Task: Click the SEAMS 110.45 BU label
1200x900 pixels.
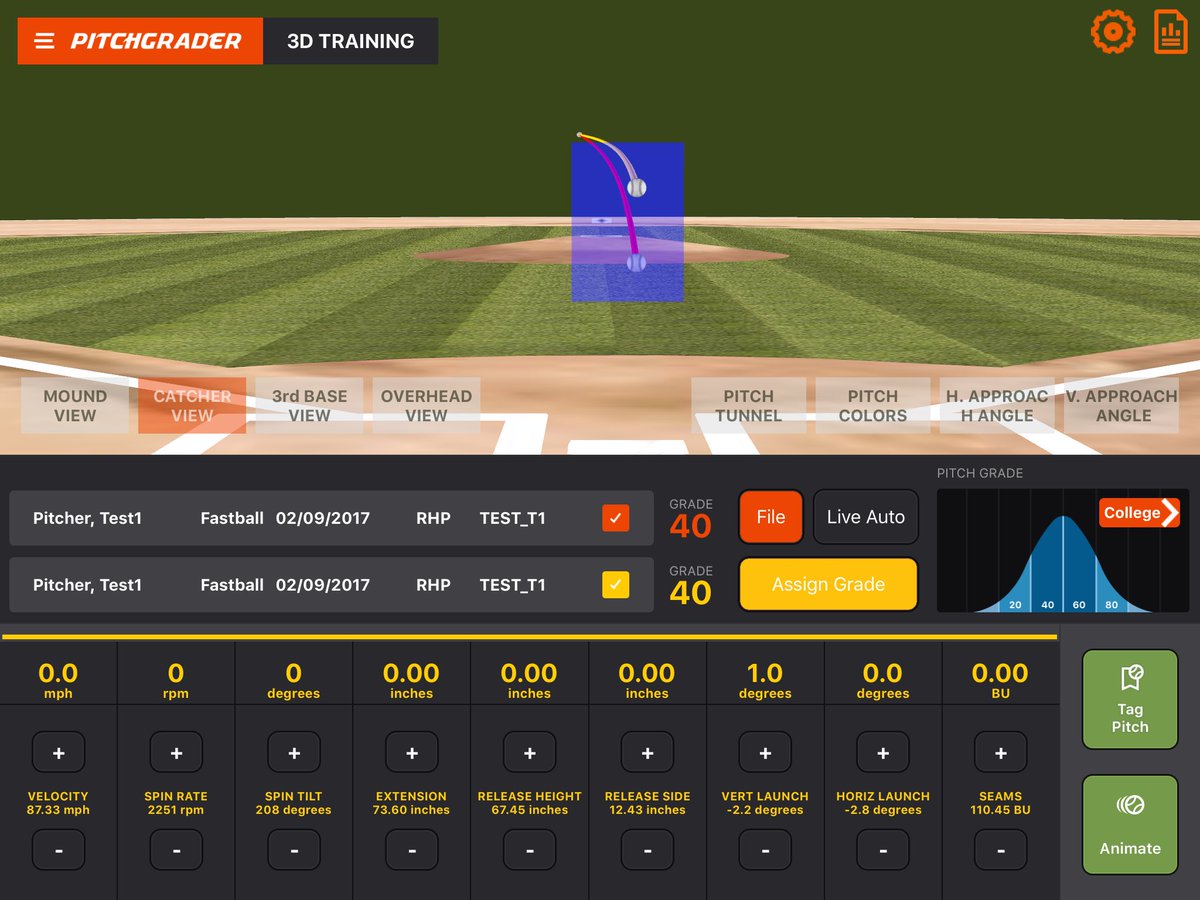Action: [1001, 803]
